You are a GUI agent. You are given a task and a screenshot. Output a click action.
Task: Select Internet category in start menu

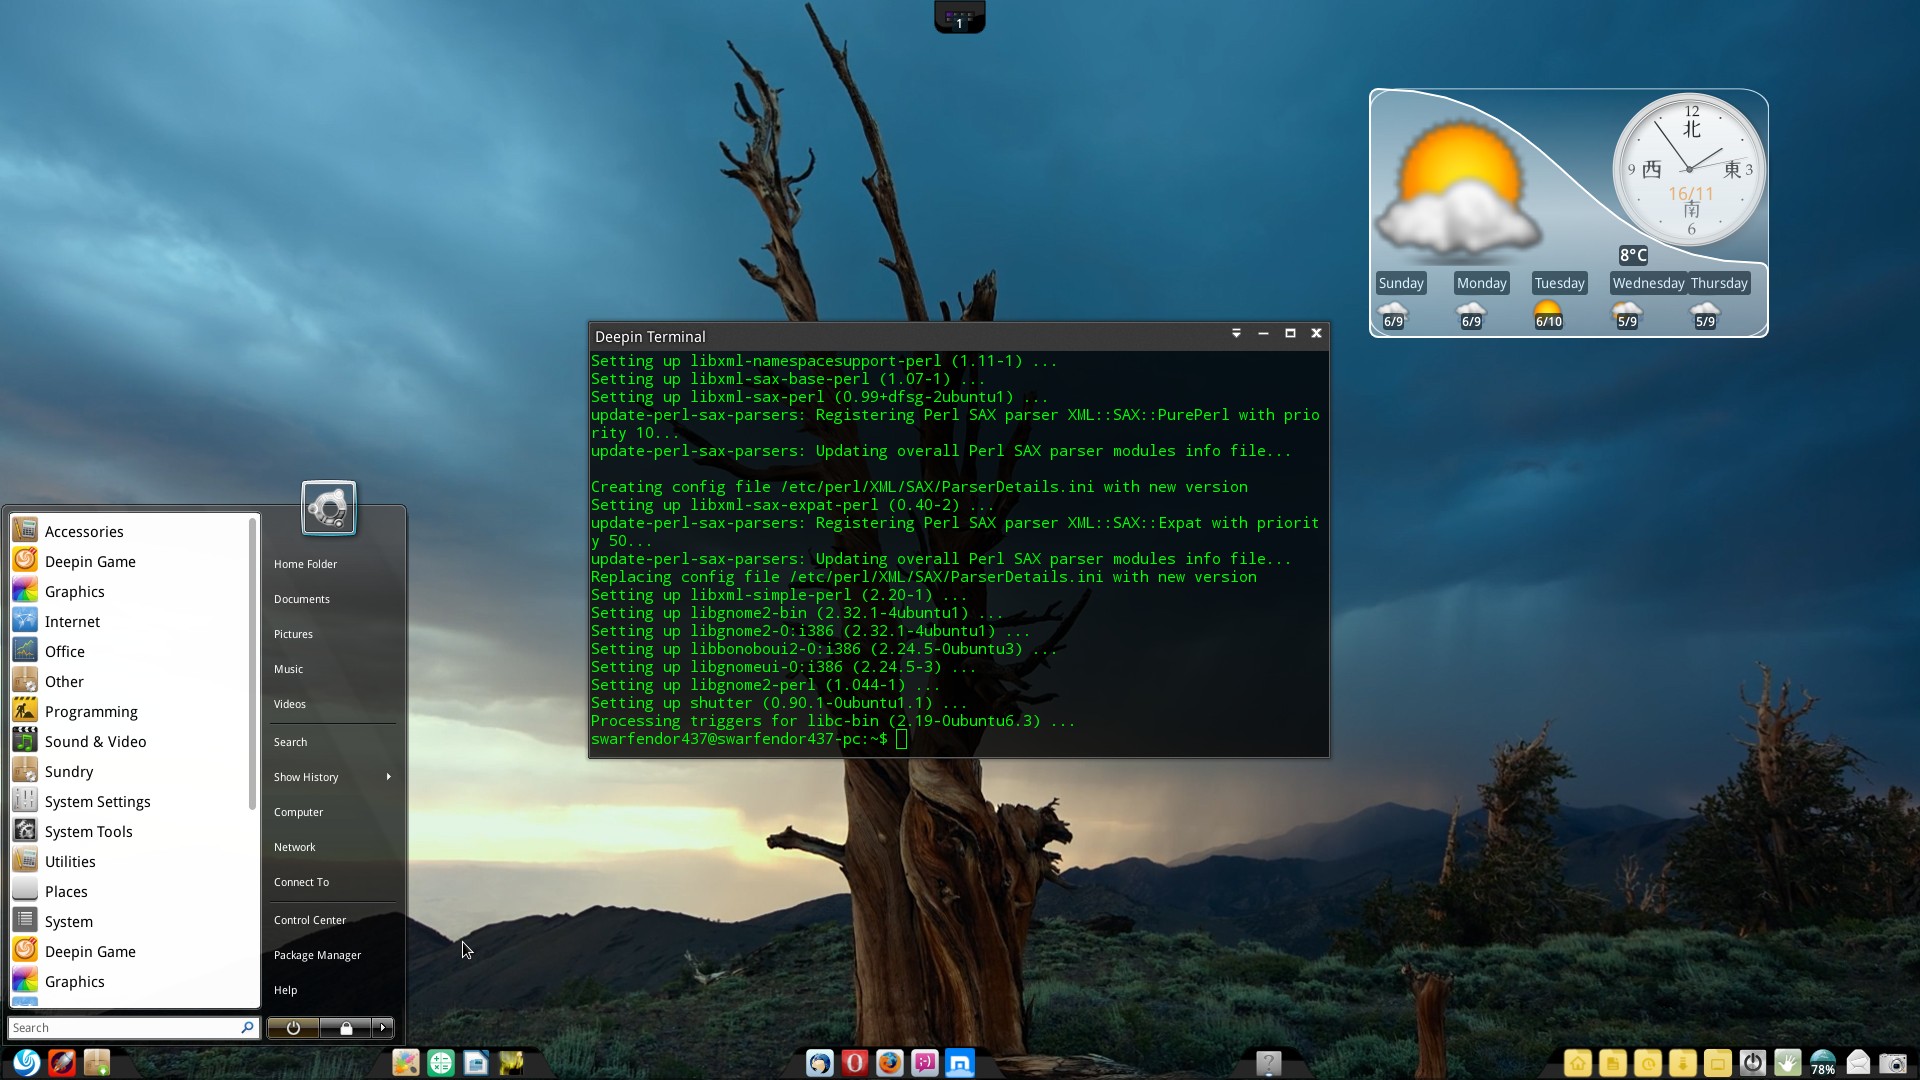tap(72, 622)
